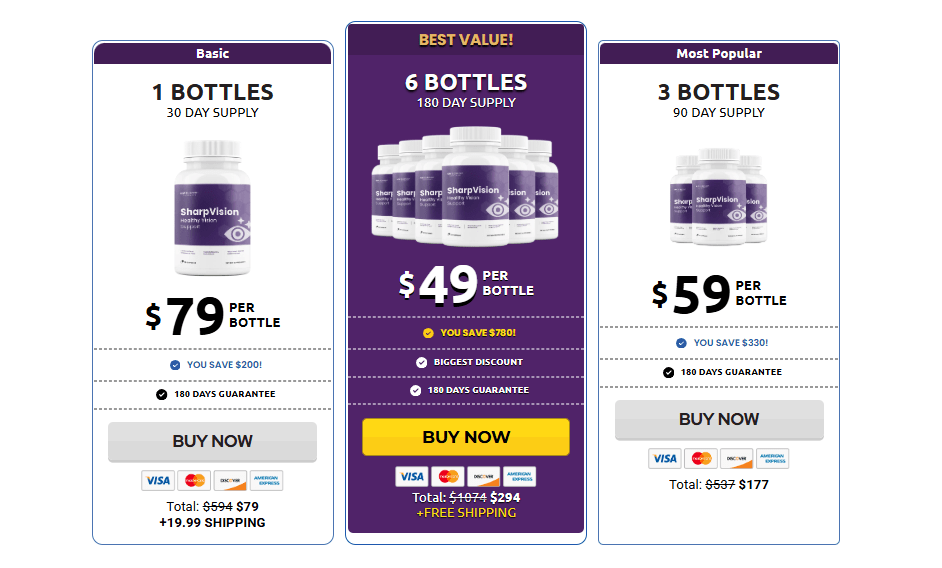Click the American Express icon in 3 bottles package

[772, 458]
